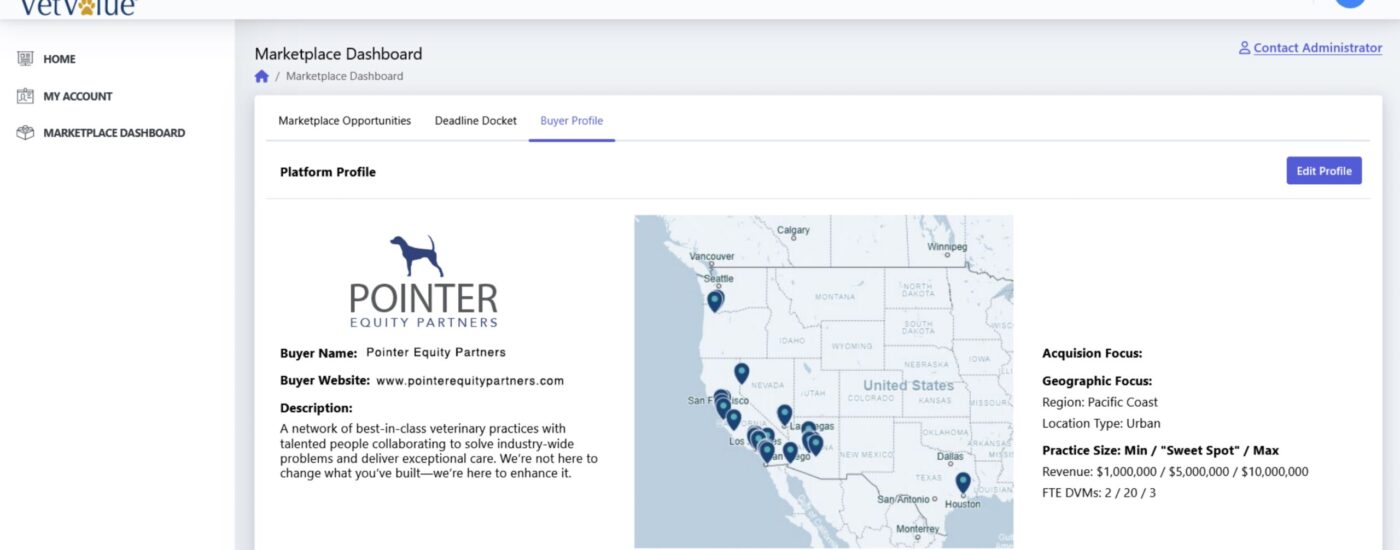
Task: Click the person icon beside Contact Administrator
Action: [x=1244, y=48]
